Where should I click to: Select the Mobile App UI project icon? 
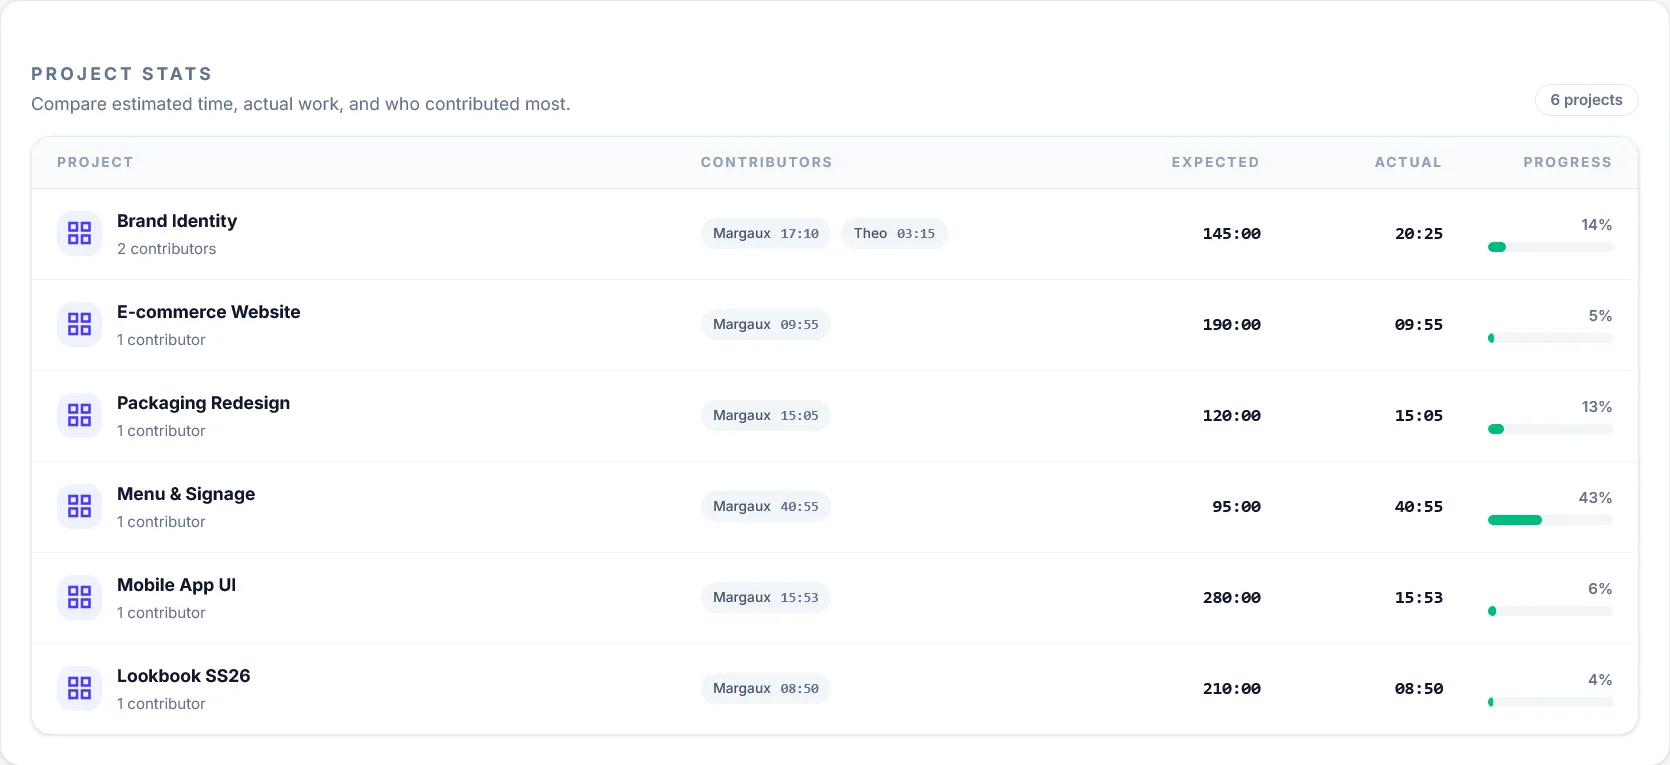click(x=79, y=597)
